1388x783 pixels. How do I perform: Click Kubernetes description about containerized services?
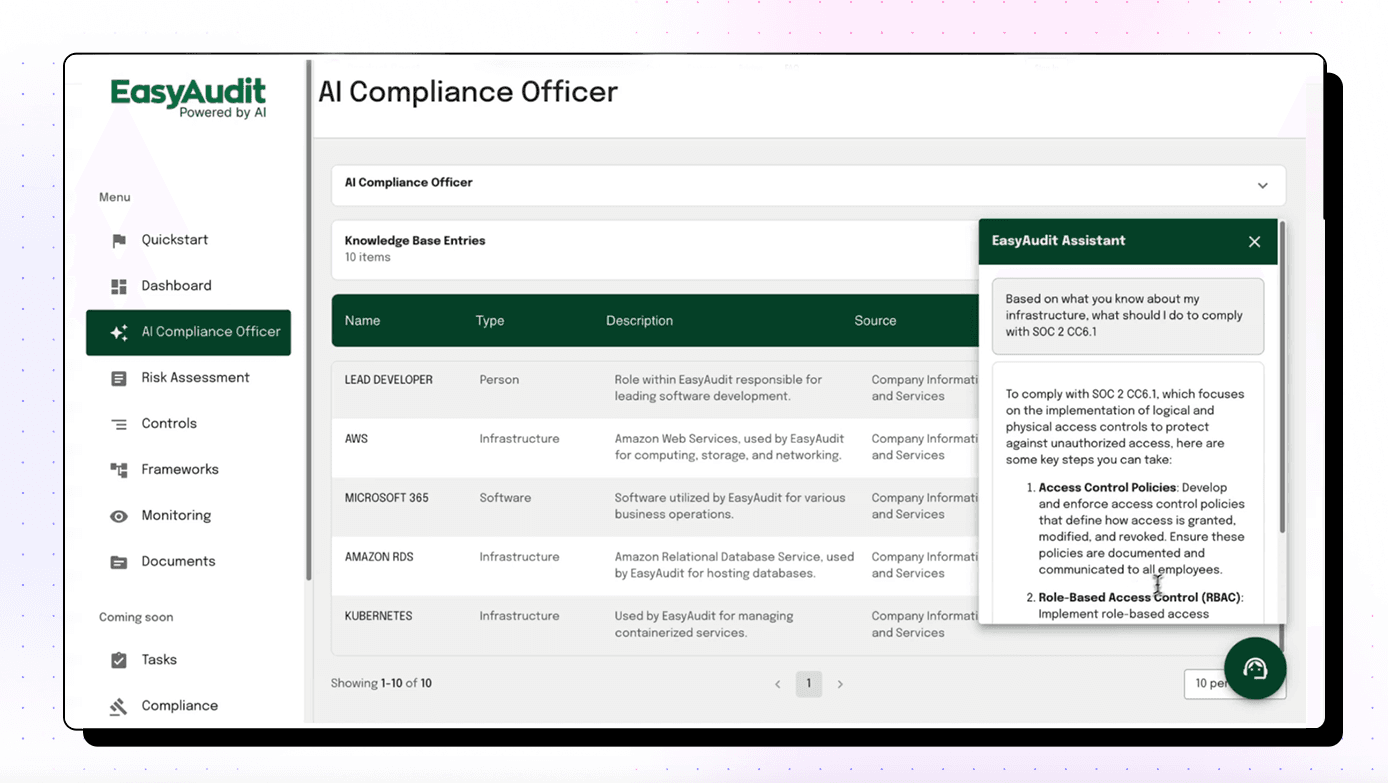pyautogui.click(x=704, y=624)
